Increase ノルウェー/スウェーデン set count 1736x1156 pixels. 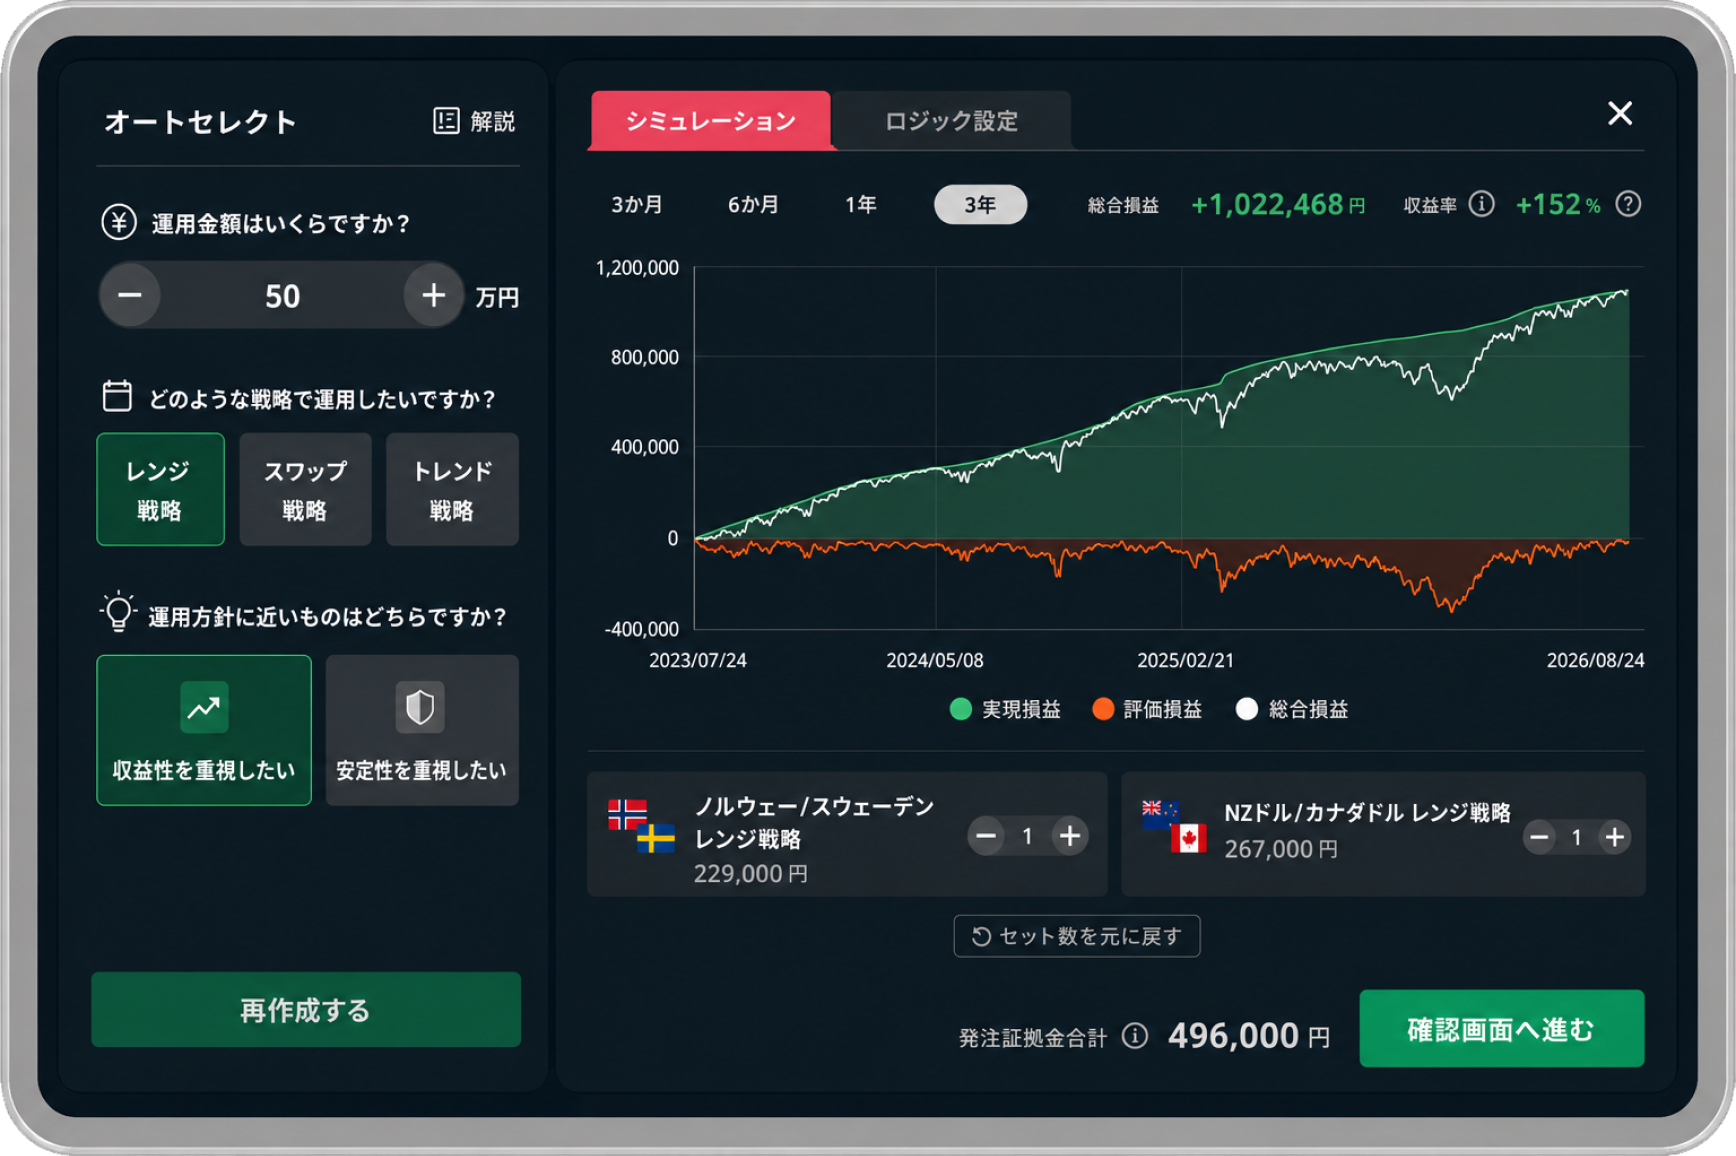tap(1070, 836)
